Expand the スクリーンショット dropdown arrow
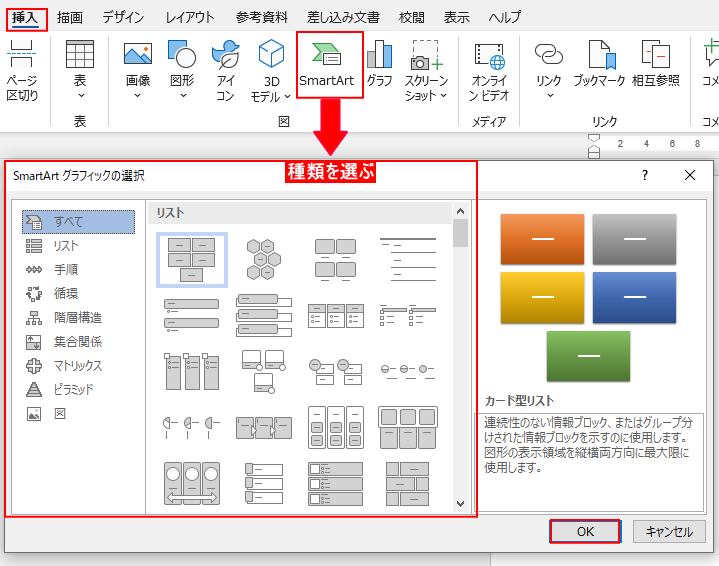Screen dimensions: 719x566 pos(443,95)
